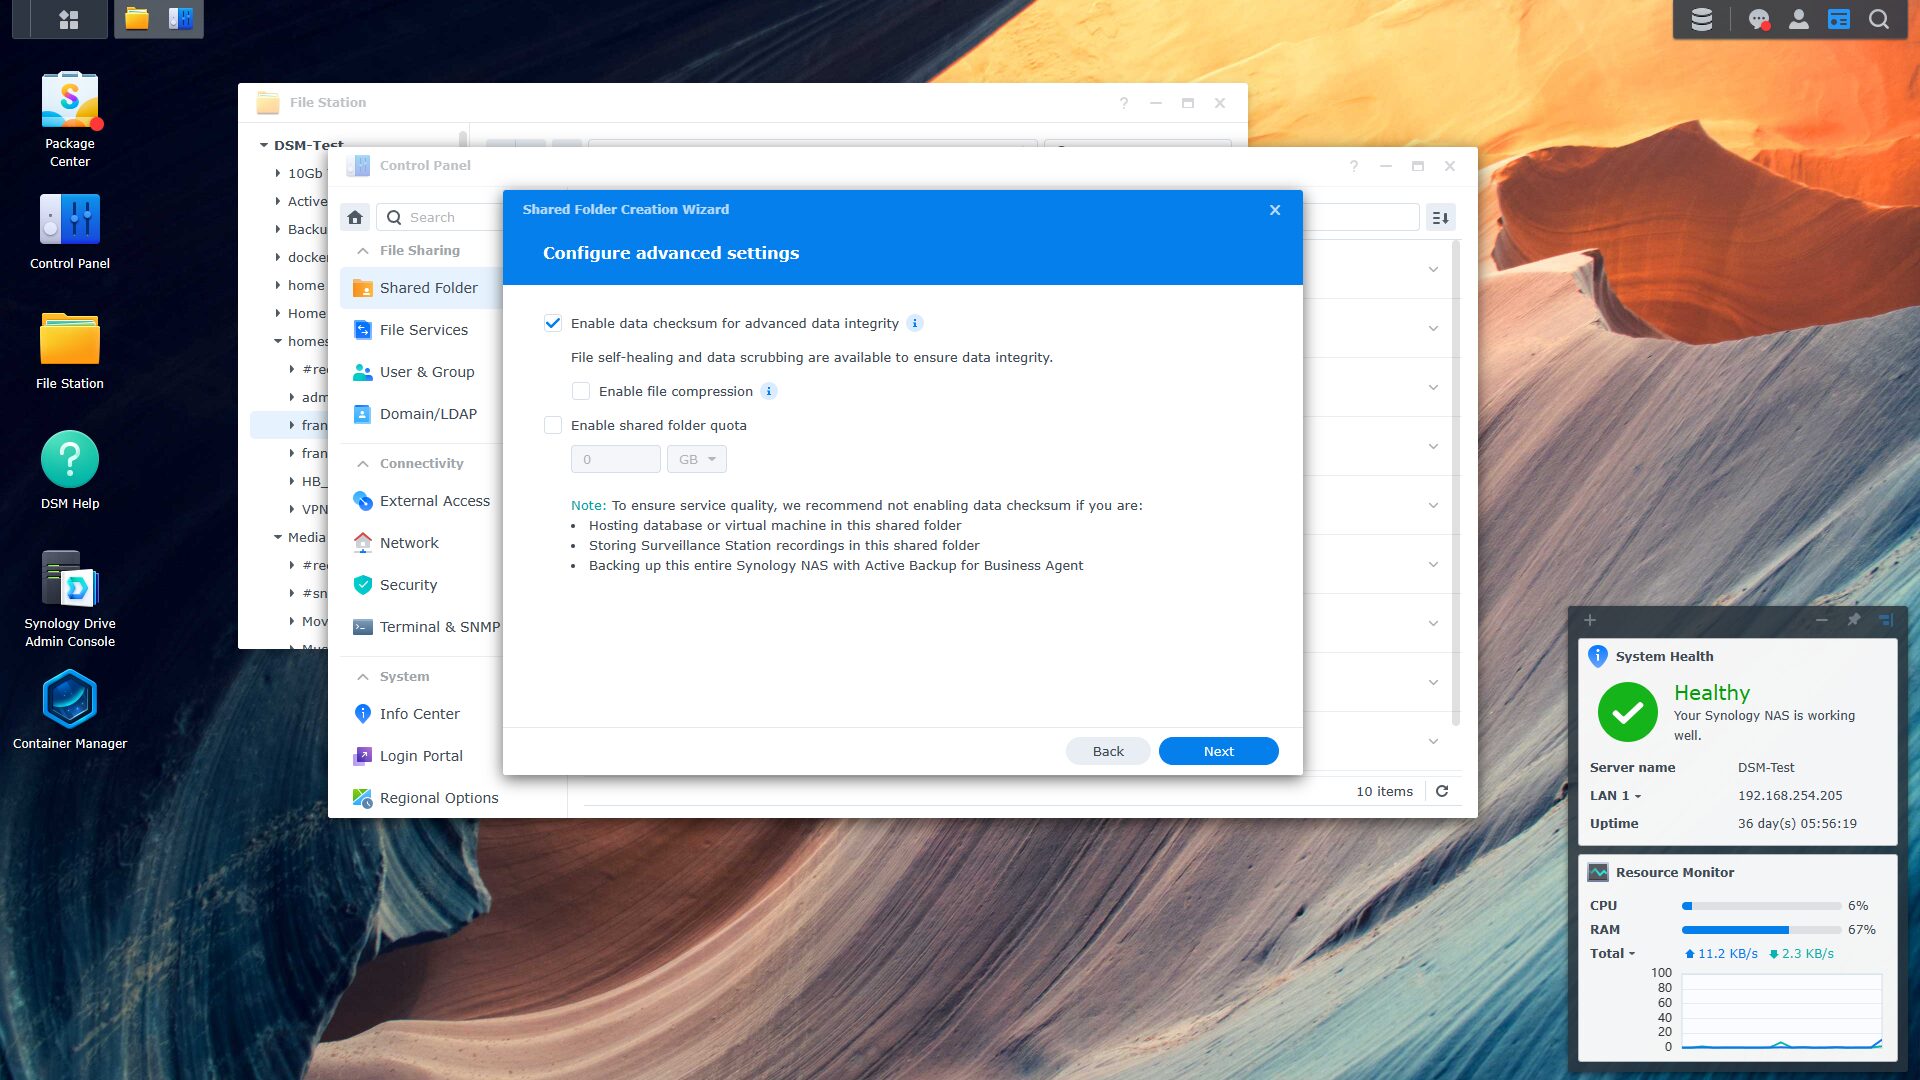Close the Shared Folder Creation Wizard
The width and height of the screenshot is (1920, 1080).
[1275, 210]
